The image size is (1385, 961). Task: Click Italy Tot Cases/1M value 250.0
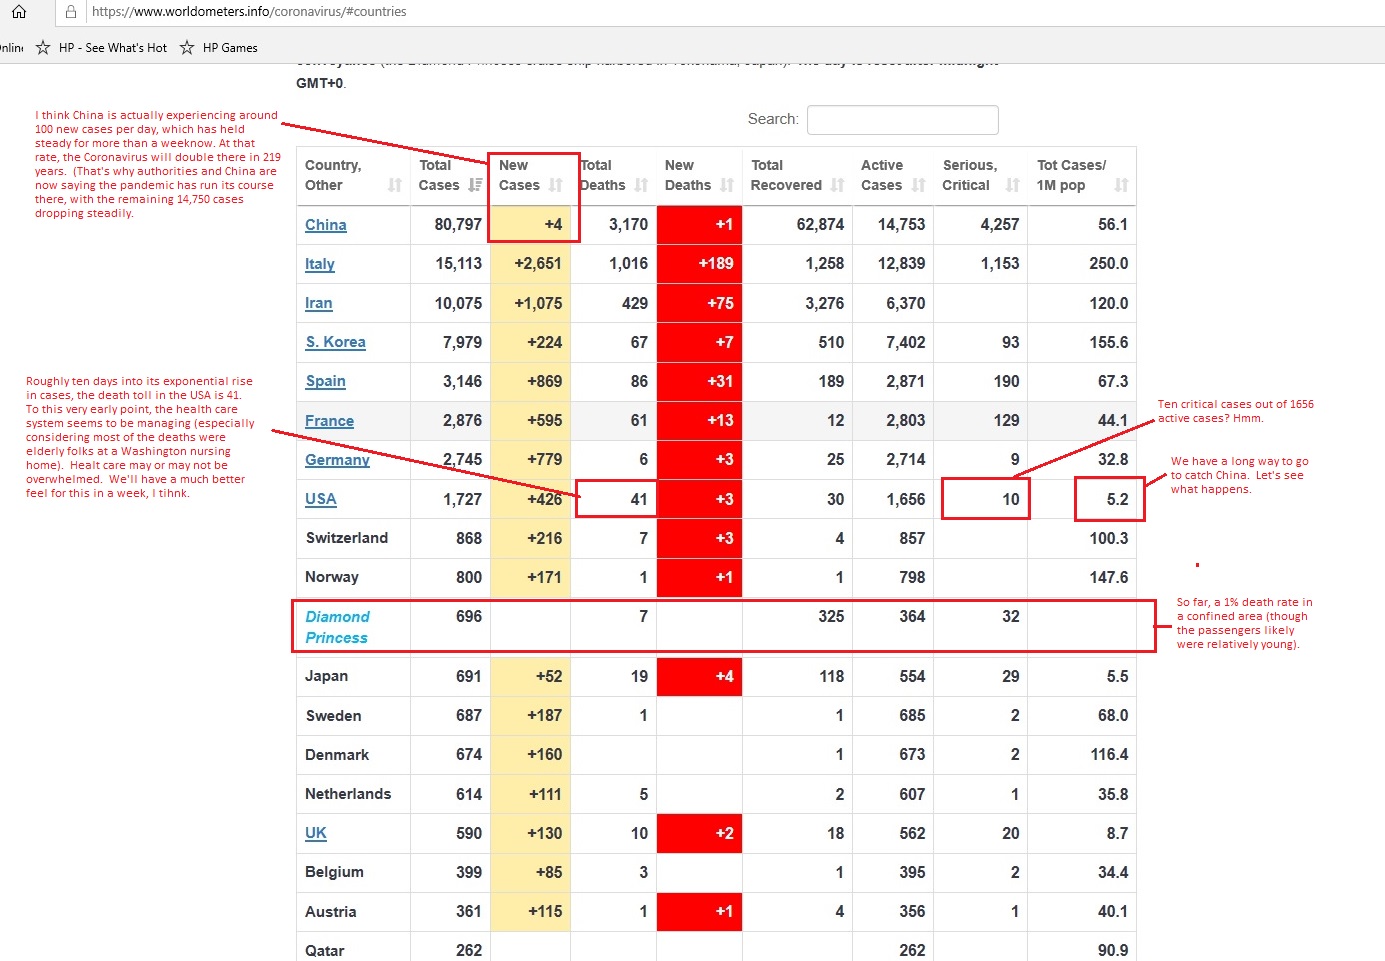(1109, 263)
